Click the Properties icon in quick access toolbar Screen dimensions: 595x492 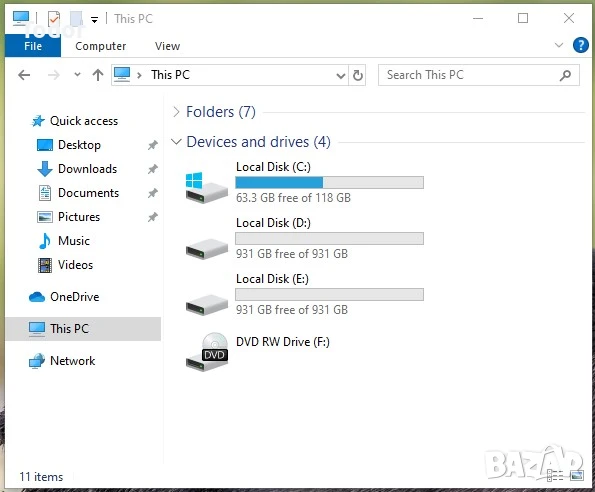tap(54, 18)
